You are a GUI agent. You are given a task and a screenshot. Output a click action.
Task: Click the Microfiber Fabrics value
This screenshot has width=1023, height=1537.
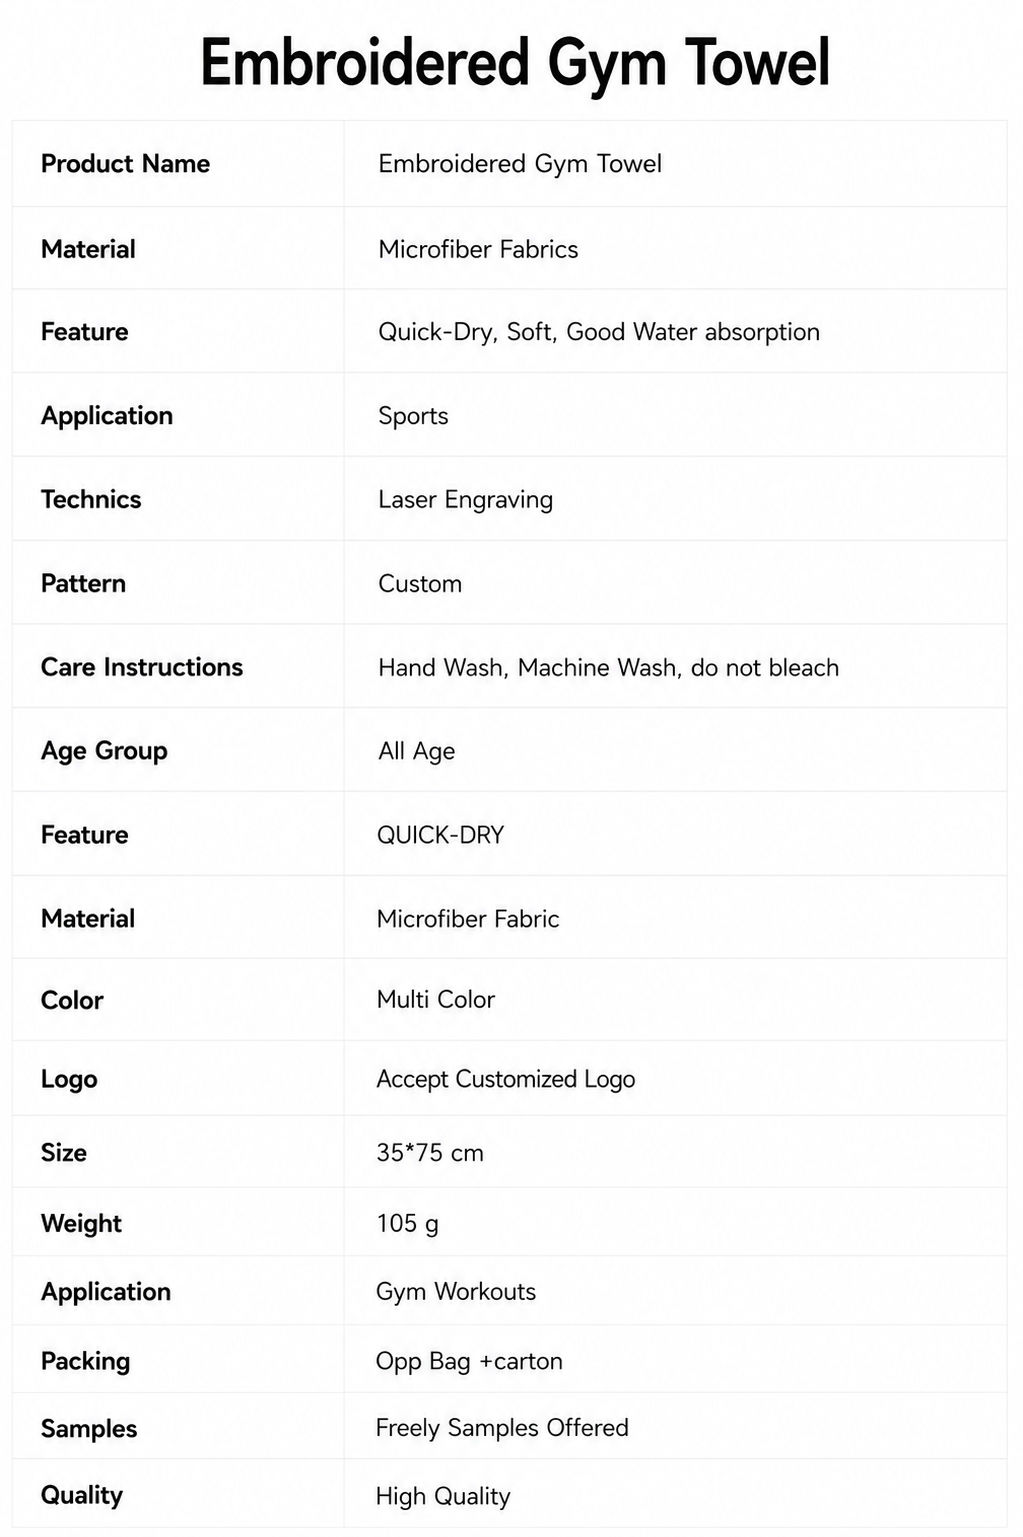coord(478,249)
